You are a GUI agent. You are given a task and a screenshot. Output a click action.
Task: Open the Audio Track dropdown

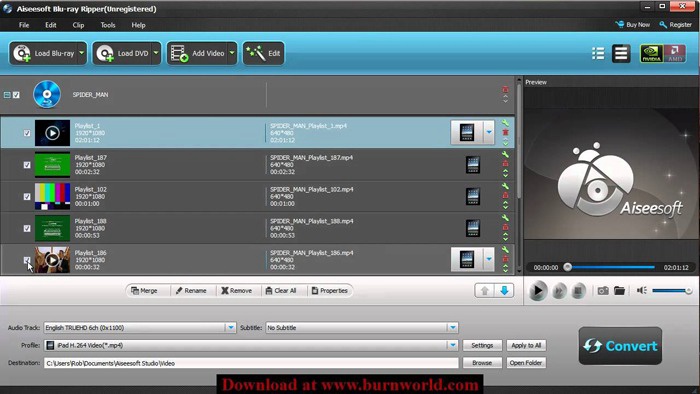230,328
